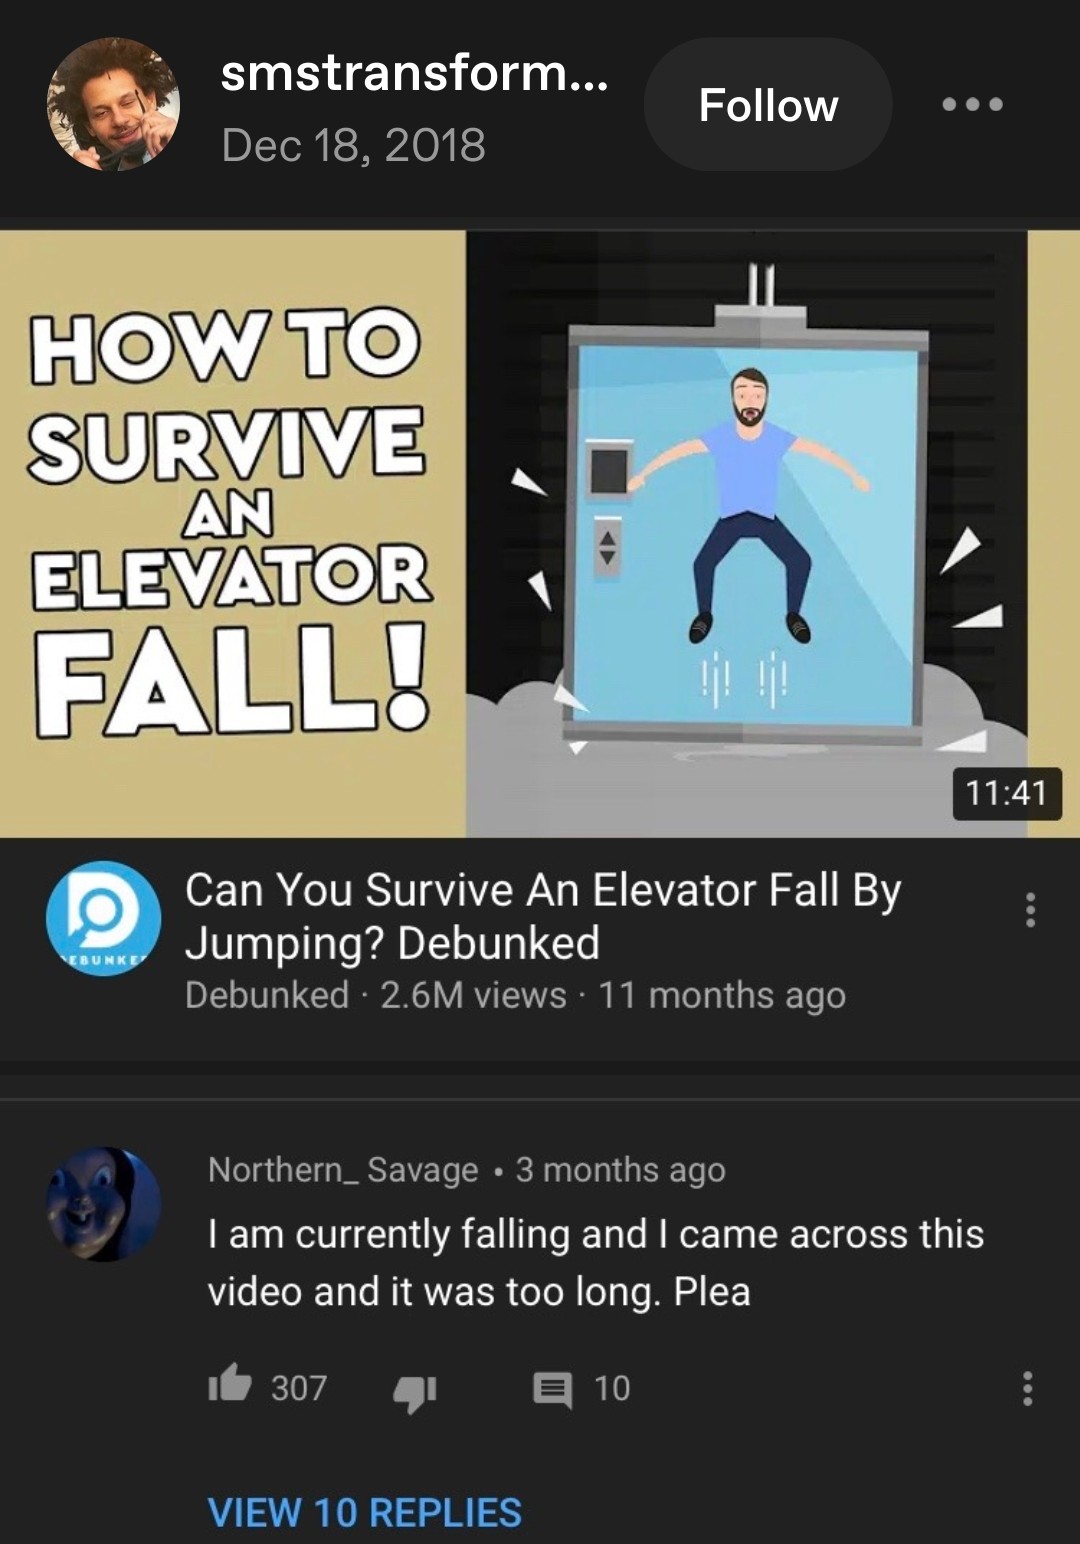Click the Debunked 2.6M views metadata line

click(x=515, y=995)
